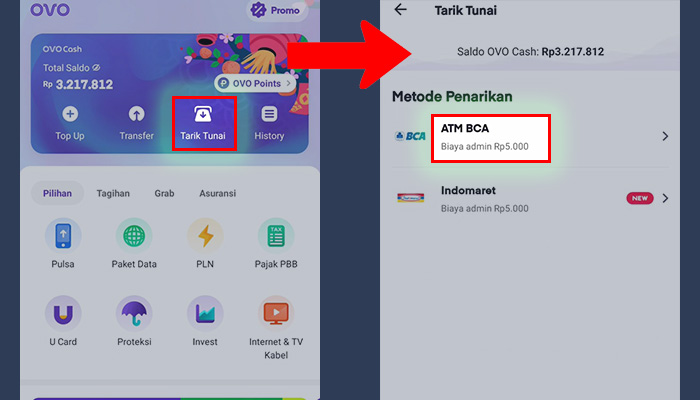Open Internet & TV Kabel icon
Screen dimensions: 700x400
[276, 313]
